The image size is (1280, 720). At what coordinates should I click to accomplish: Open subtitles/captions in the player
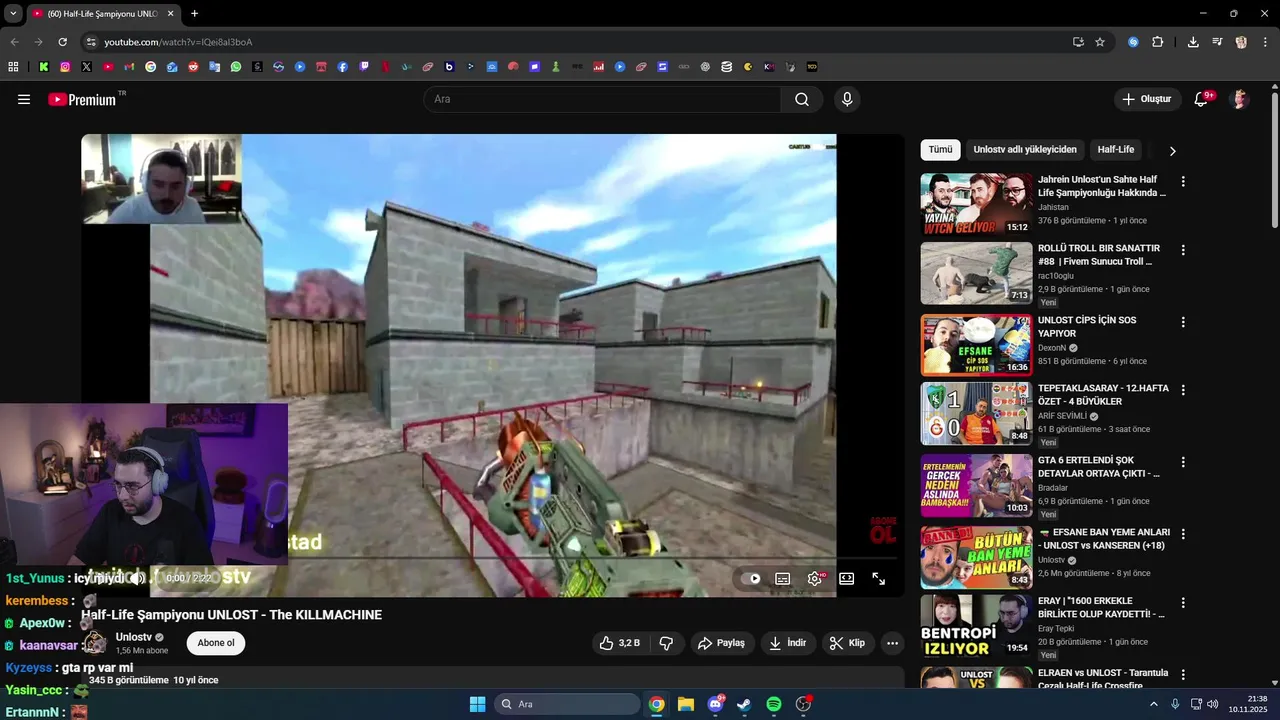coord(783,578)
